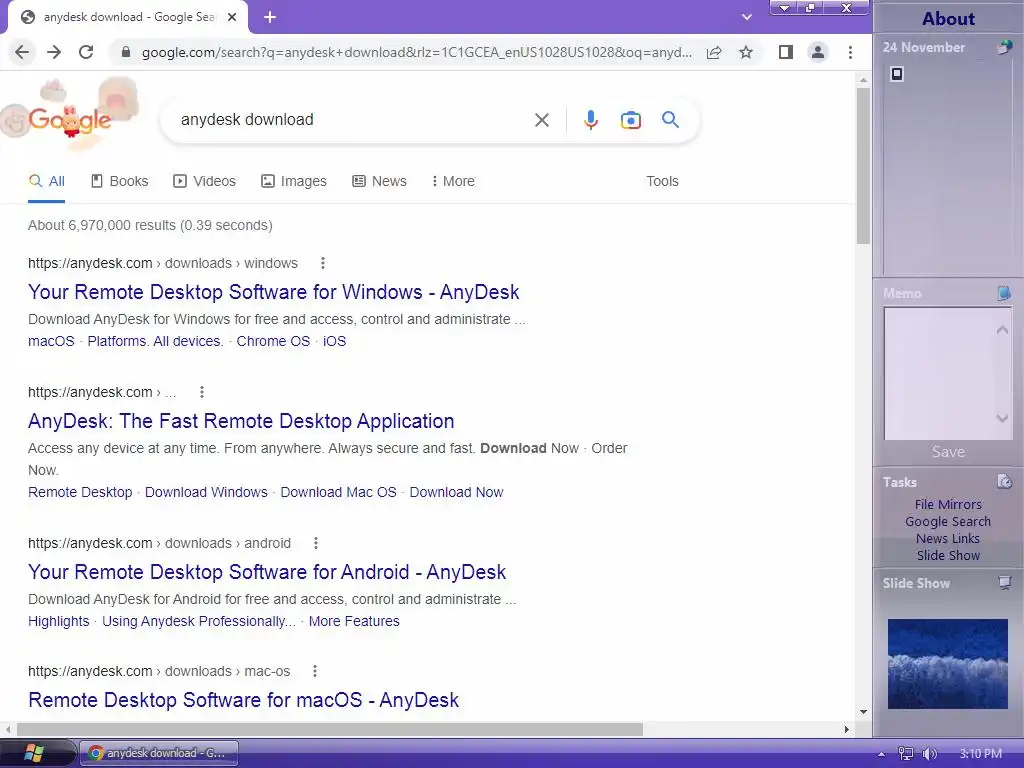The width and height of the screenshot is (1024, 768).
Task: Open AnyDesk: The Fast Remote Desktop Application
Action: point(241,421)
